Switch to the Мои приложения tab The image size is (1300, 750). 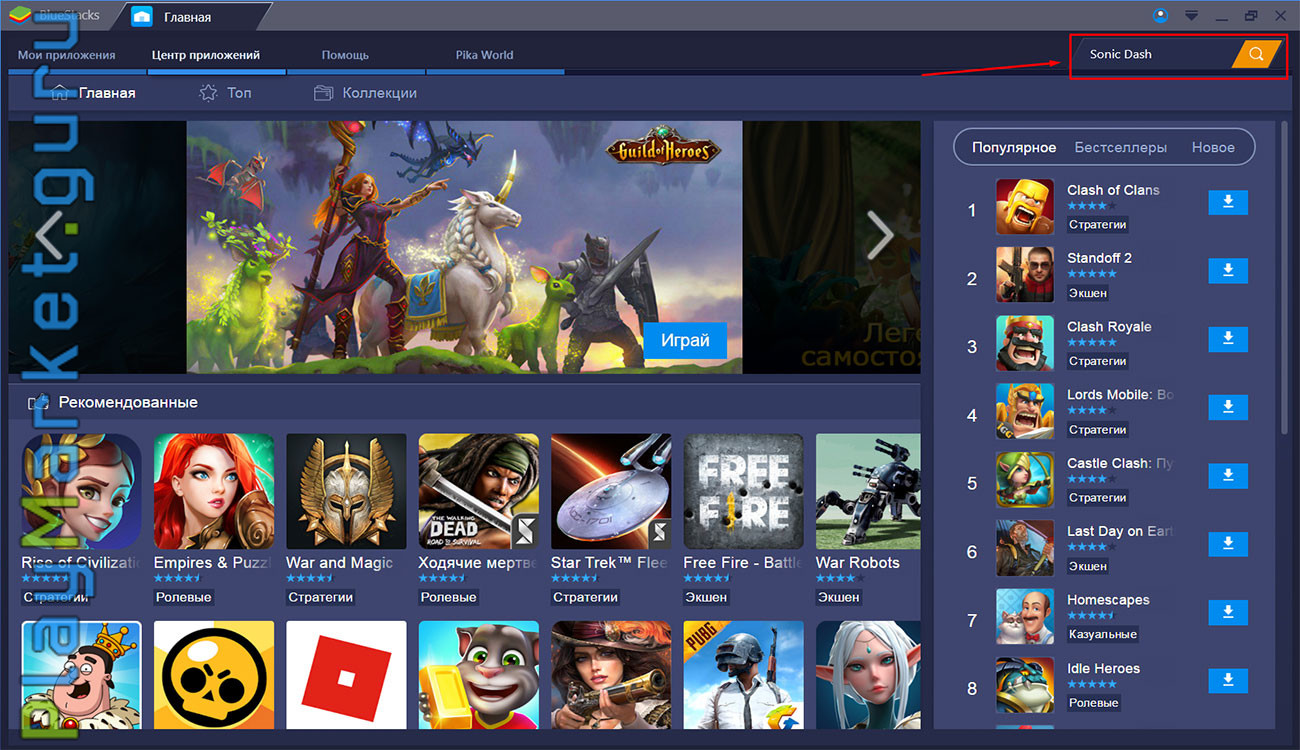coord(67,55)
